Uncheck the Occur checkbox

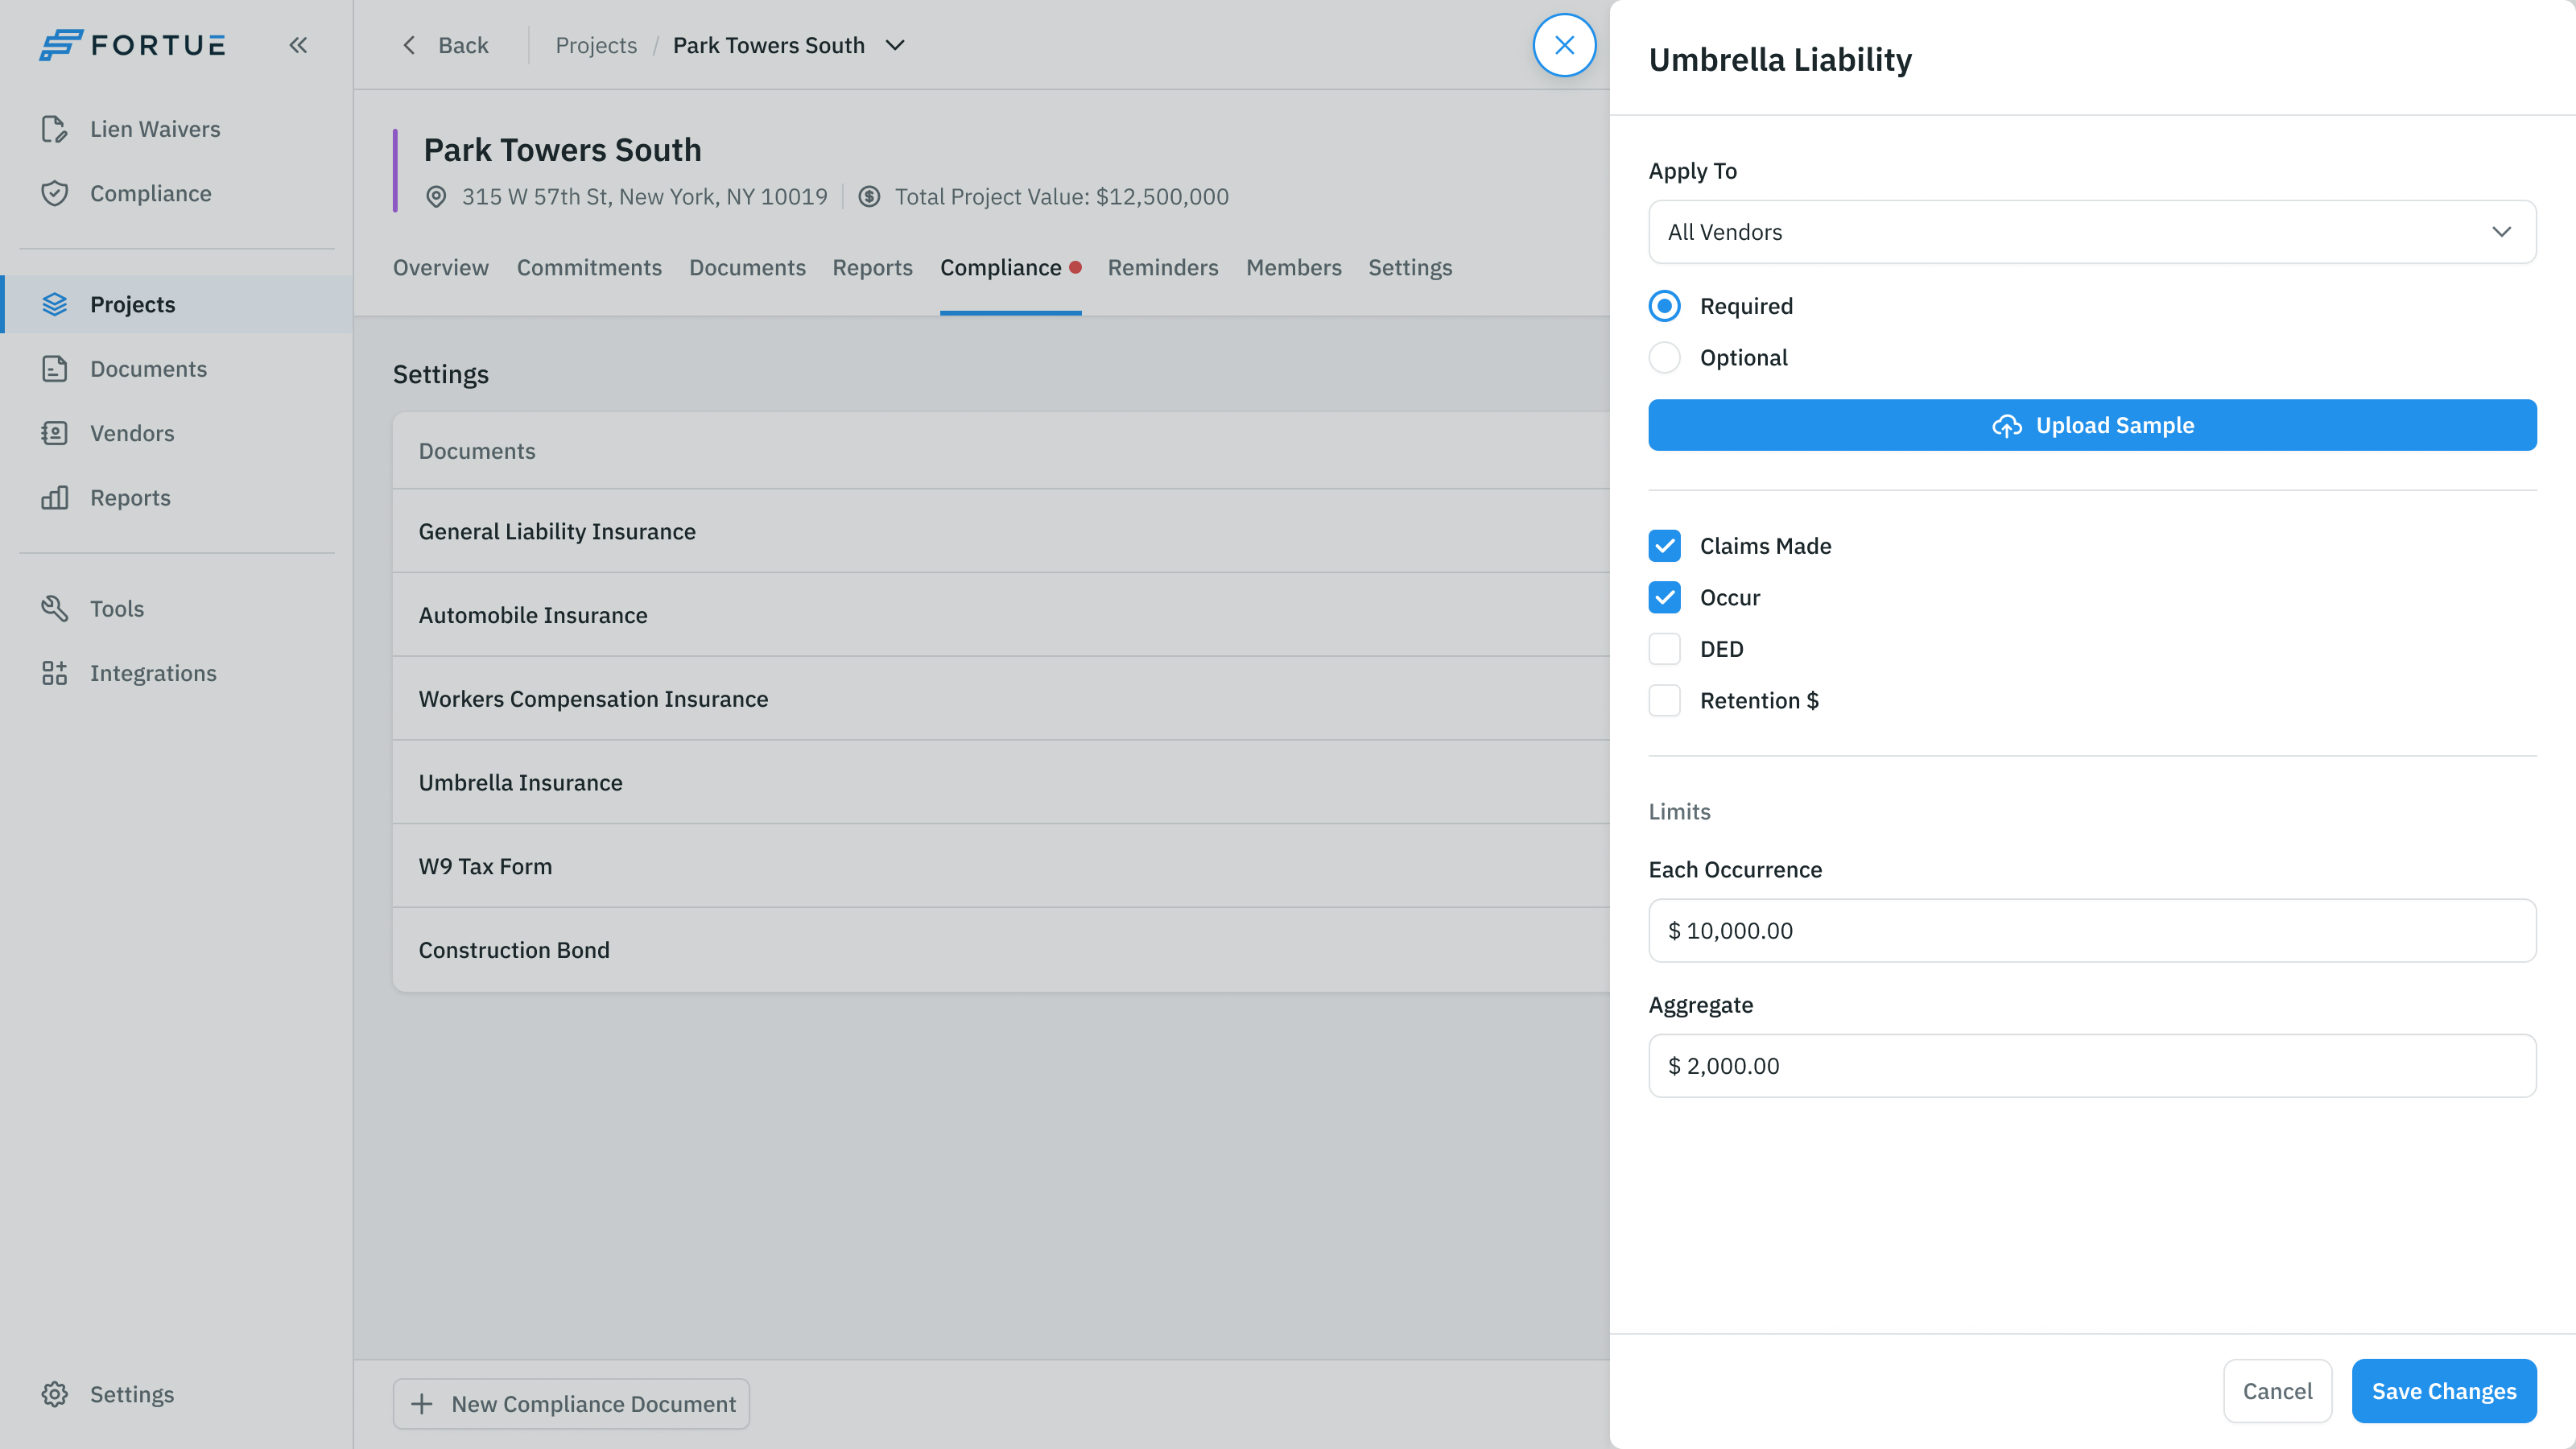tap(1665, 597)
